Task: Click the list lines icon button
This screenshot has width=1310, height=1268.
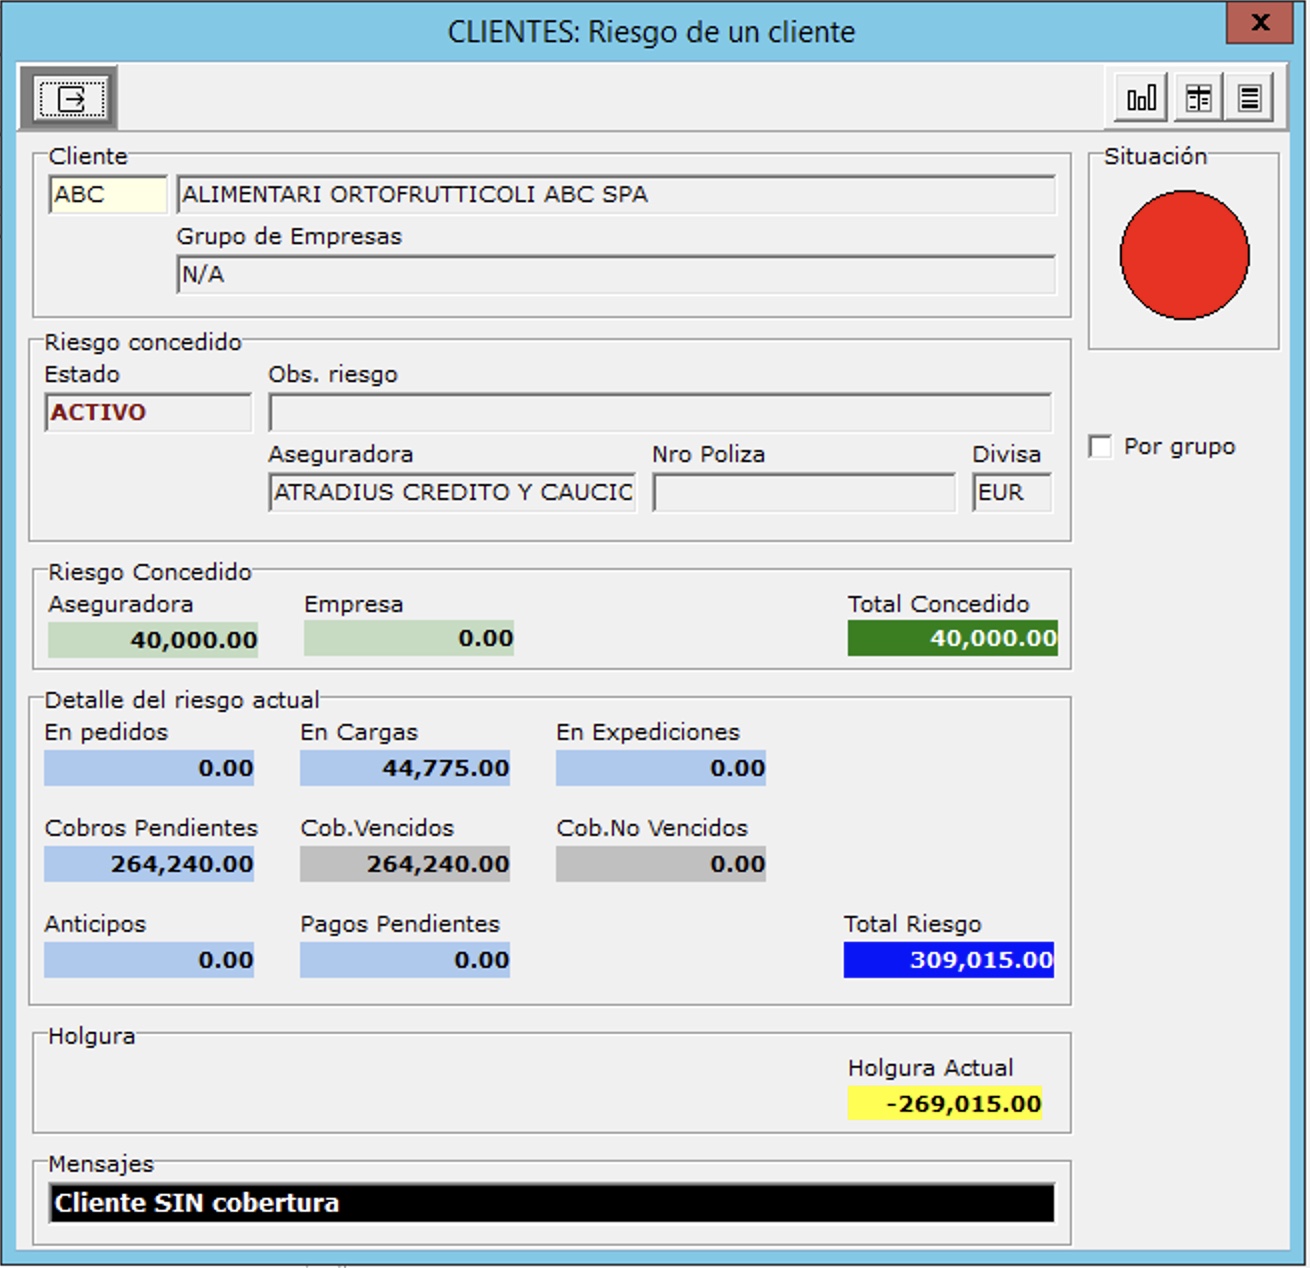Action: (x=1249, y=98)
